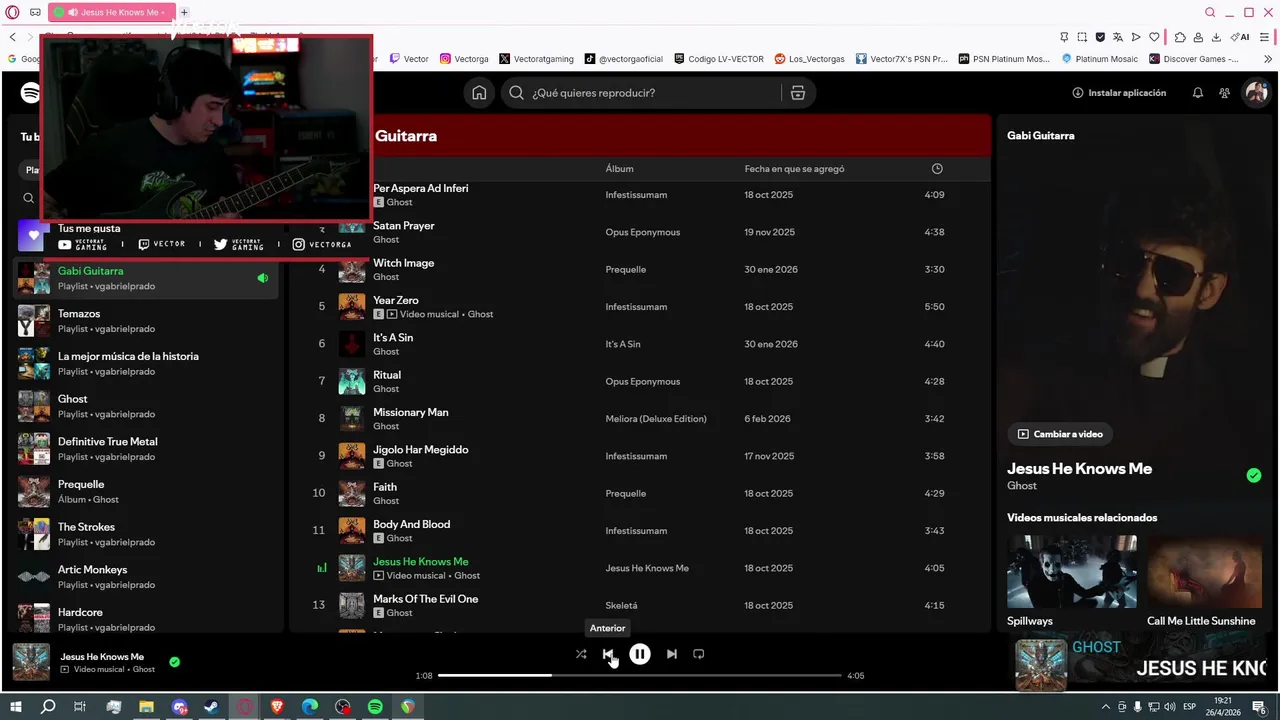The height and width of the screenshot is (720, 1280).
Task: Open the Ghost playlist in the library
Action: coord(146,406)
